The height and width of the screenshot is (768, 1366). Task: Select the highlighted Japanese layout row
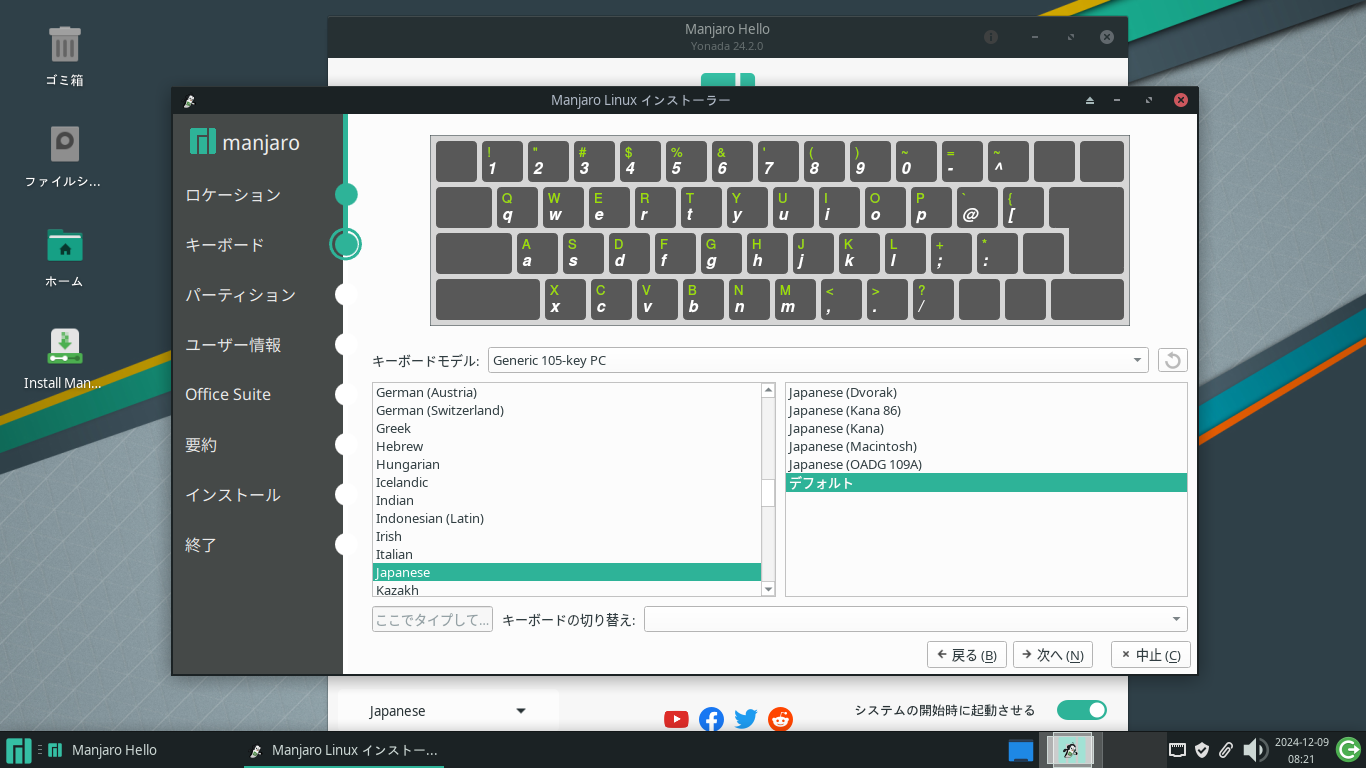tap(567, 572)
